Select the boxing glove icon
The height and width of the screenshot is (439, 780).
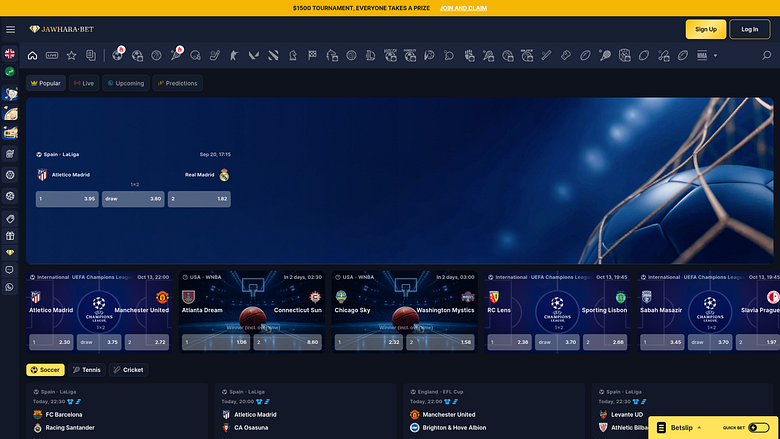point(566,55)
